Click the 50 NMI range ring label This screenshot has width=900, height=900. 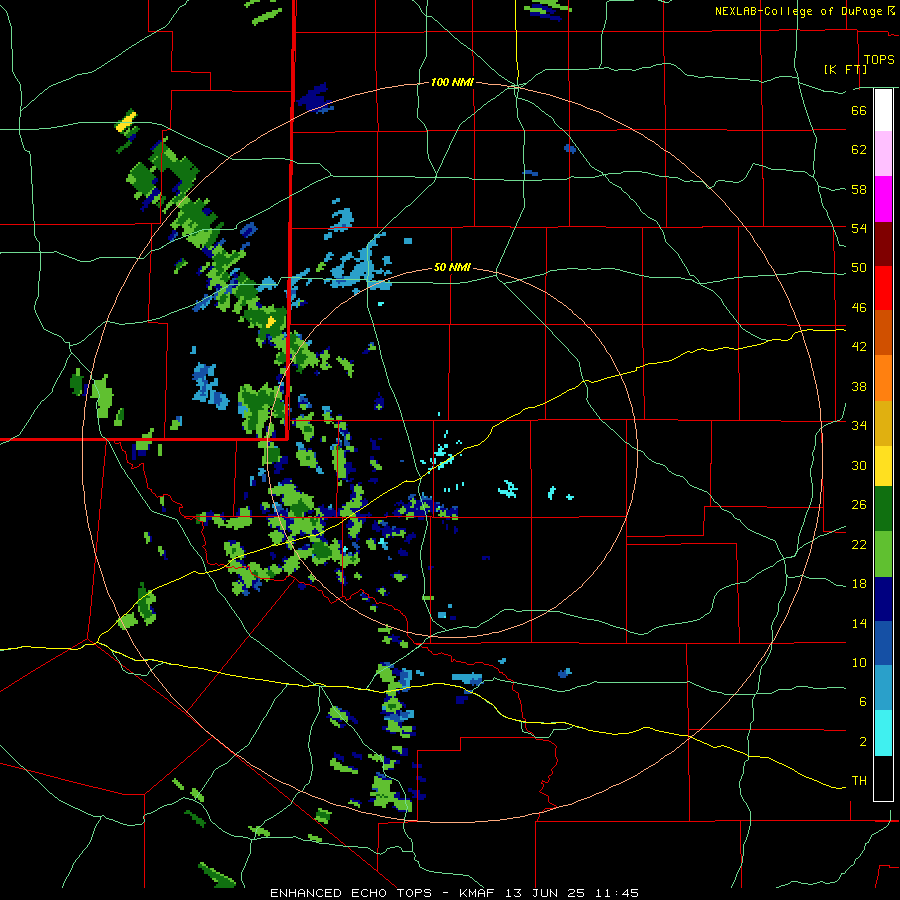452,267
